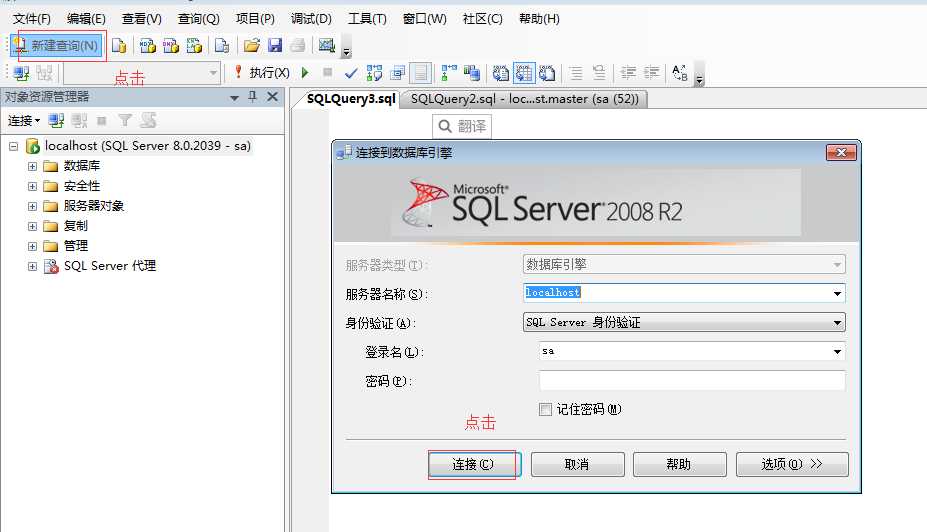Click the Connect icon left of database combo
The image size is (927, 532).
21,73
